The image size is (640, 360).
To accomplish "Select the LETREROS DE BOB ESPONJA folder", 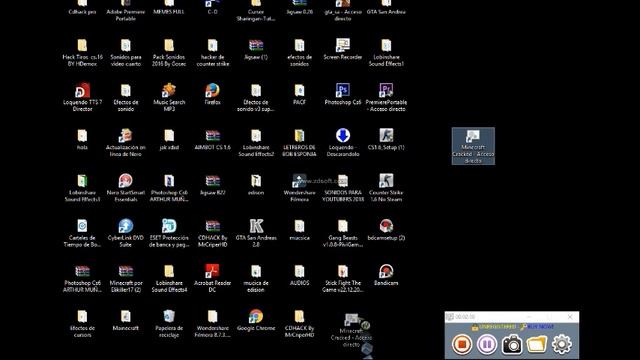I will [299, 143].
